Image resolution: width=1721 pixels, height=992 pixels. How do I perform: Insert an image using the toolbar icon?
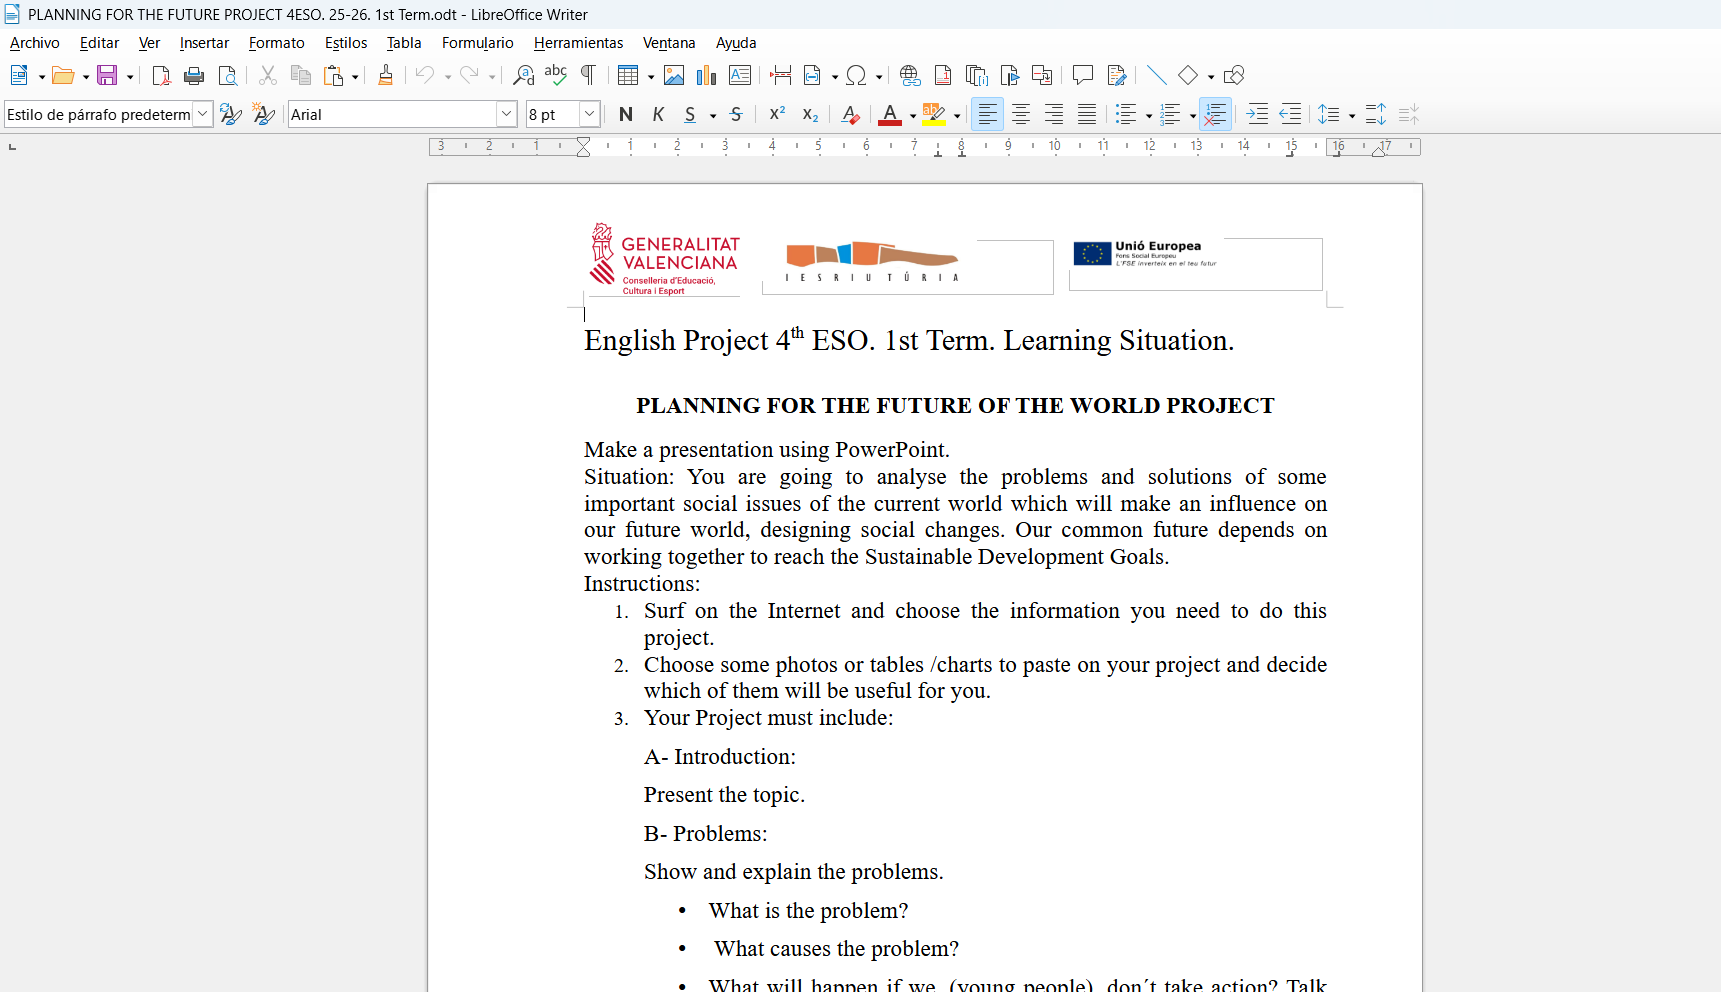pos(674,76)
